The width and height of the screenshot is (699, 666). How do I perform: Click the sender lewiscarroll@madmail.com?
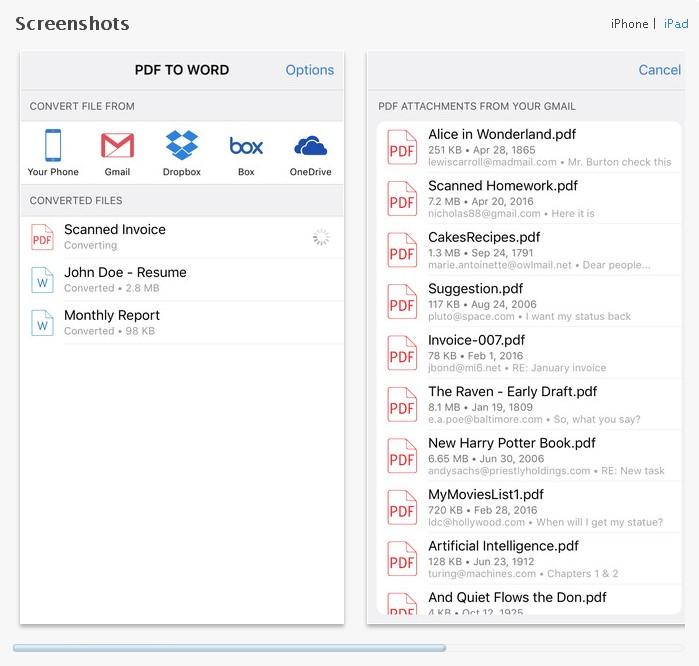click(x=492, y=162)
